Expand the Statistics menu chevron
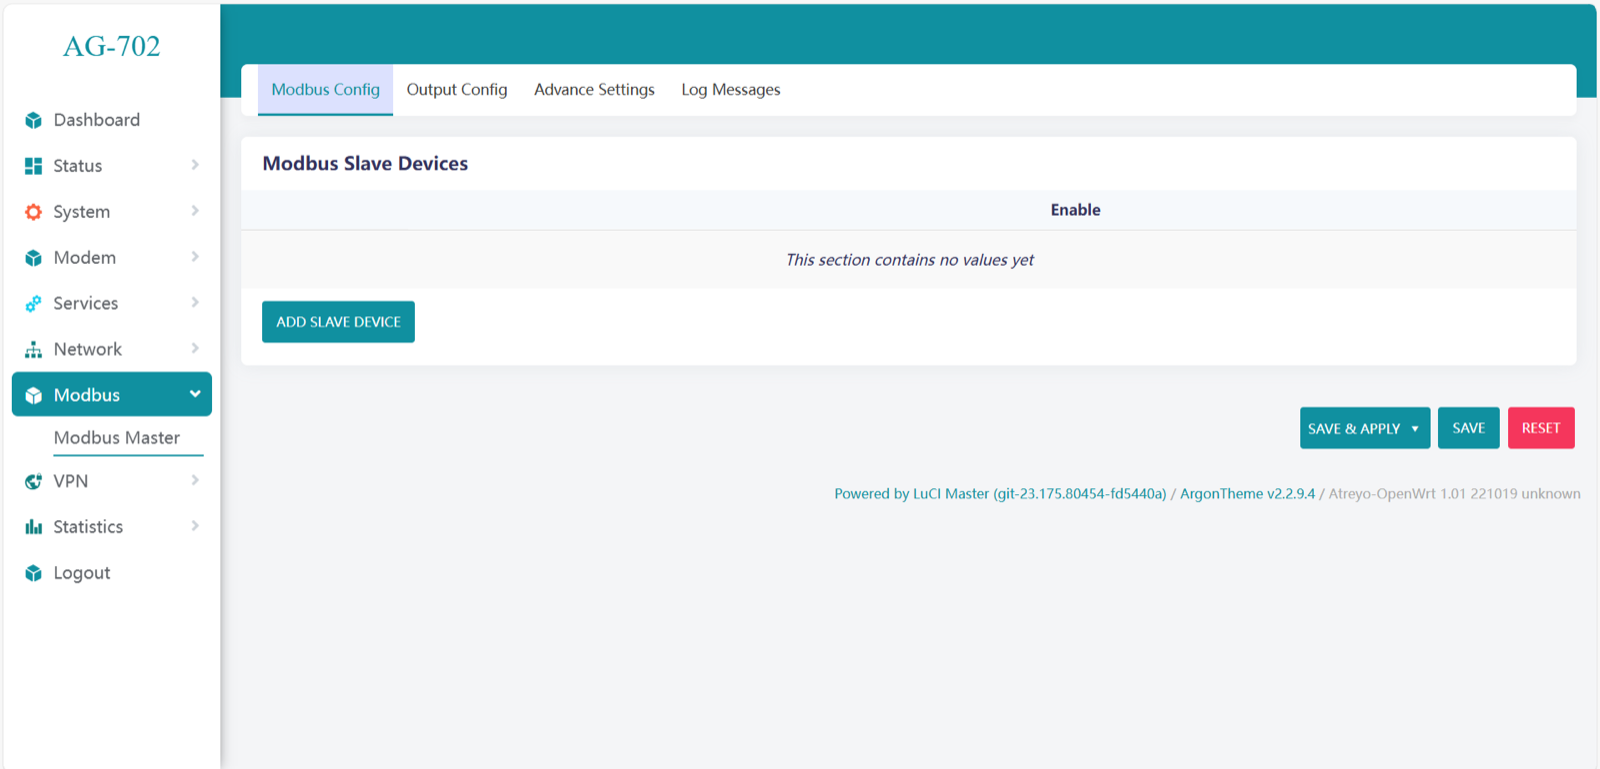 click(195, 526)
